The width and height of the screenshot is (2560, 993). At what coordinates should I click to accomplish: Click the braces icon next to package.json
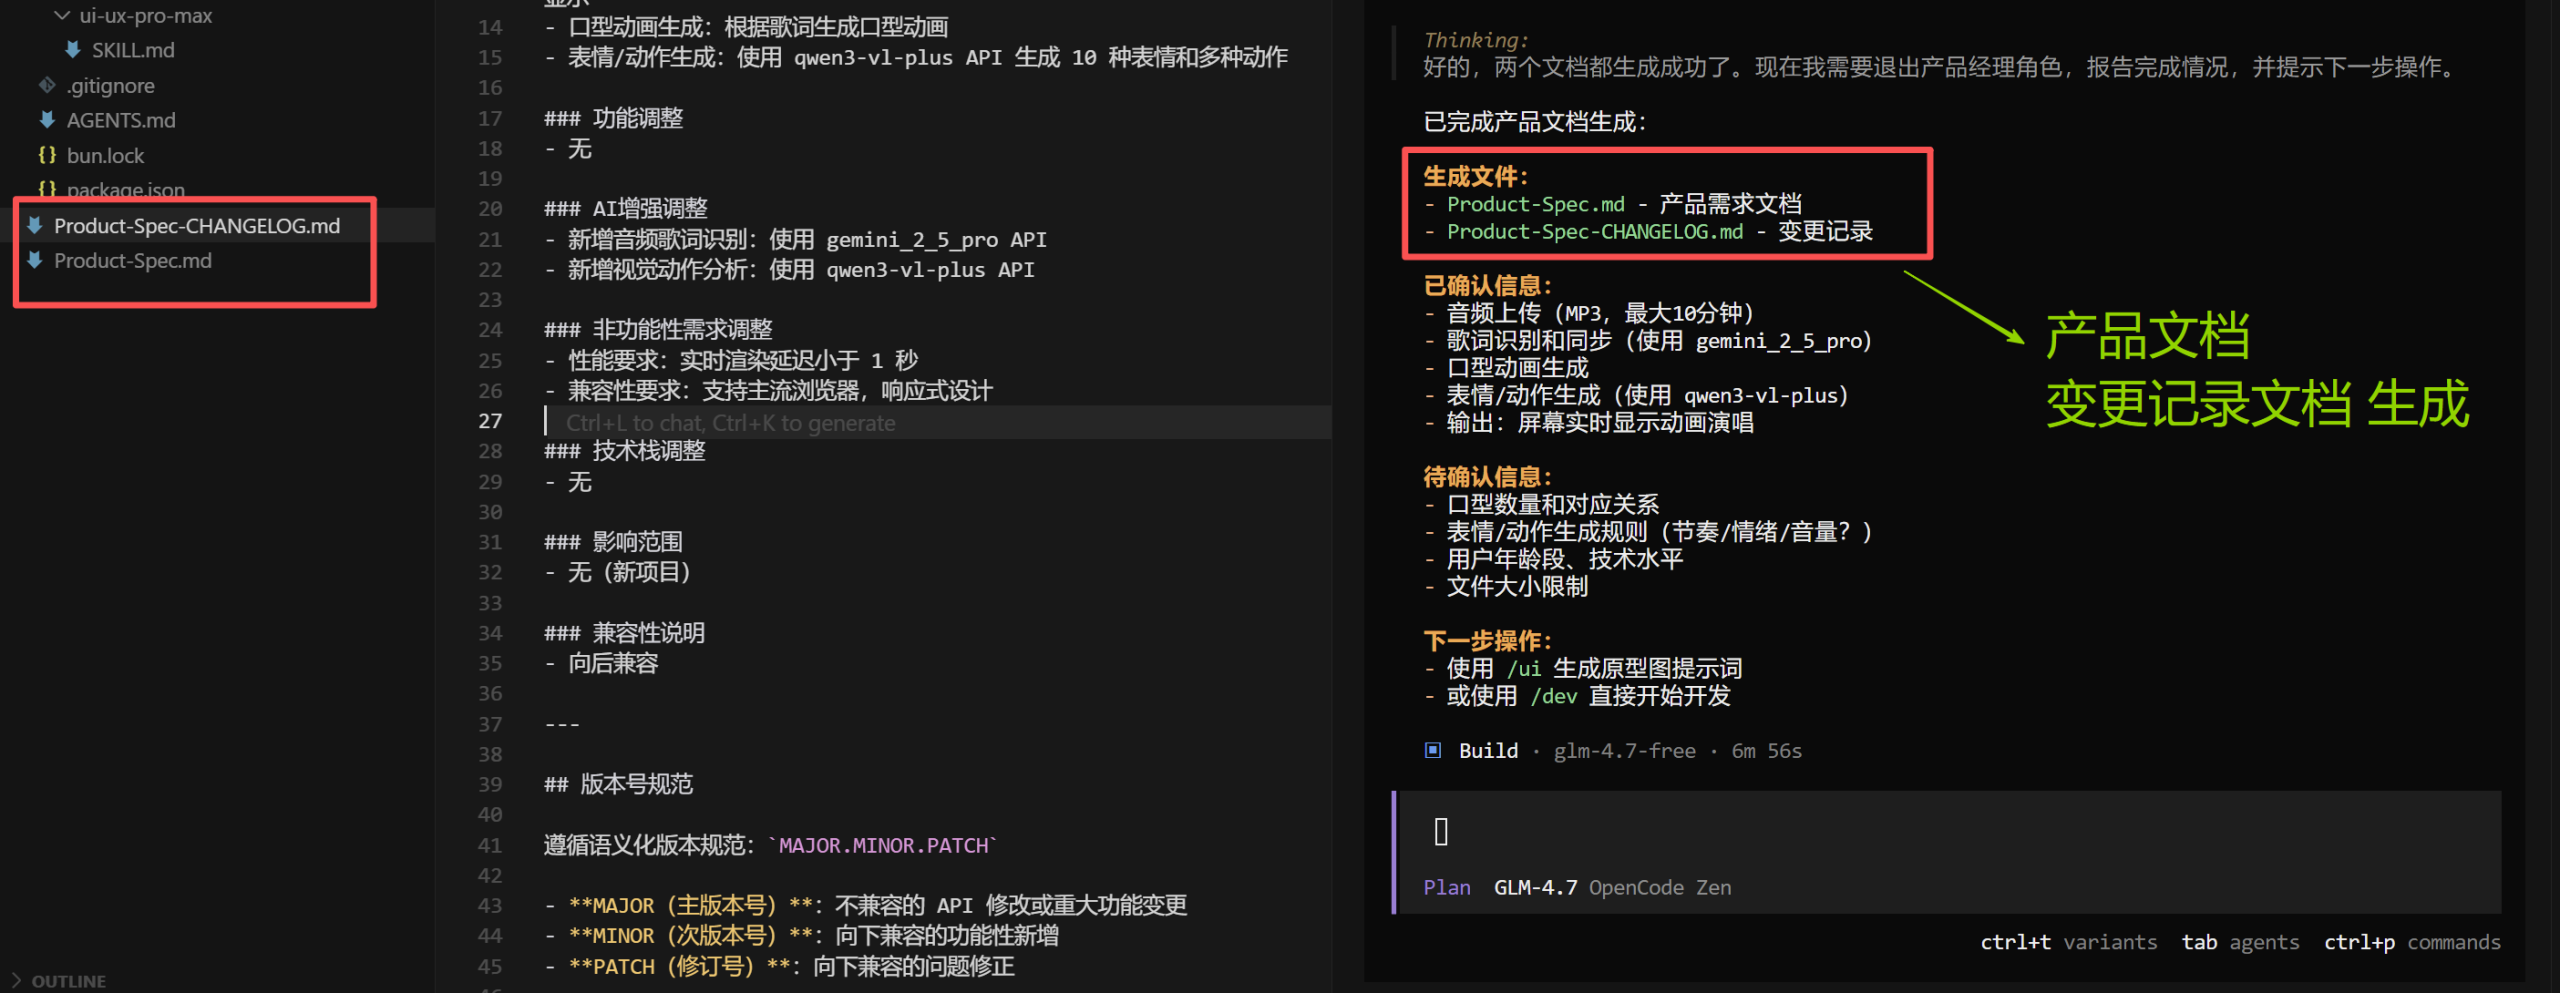point(46,190)
